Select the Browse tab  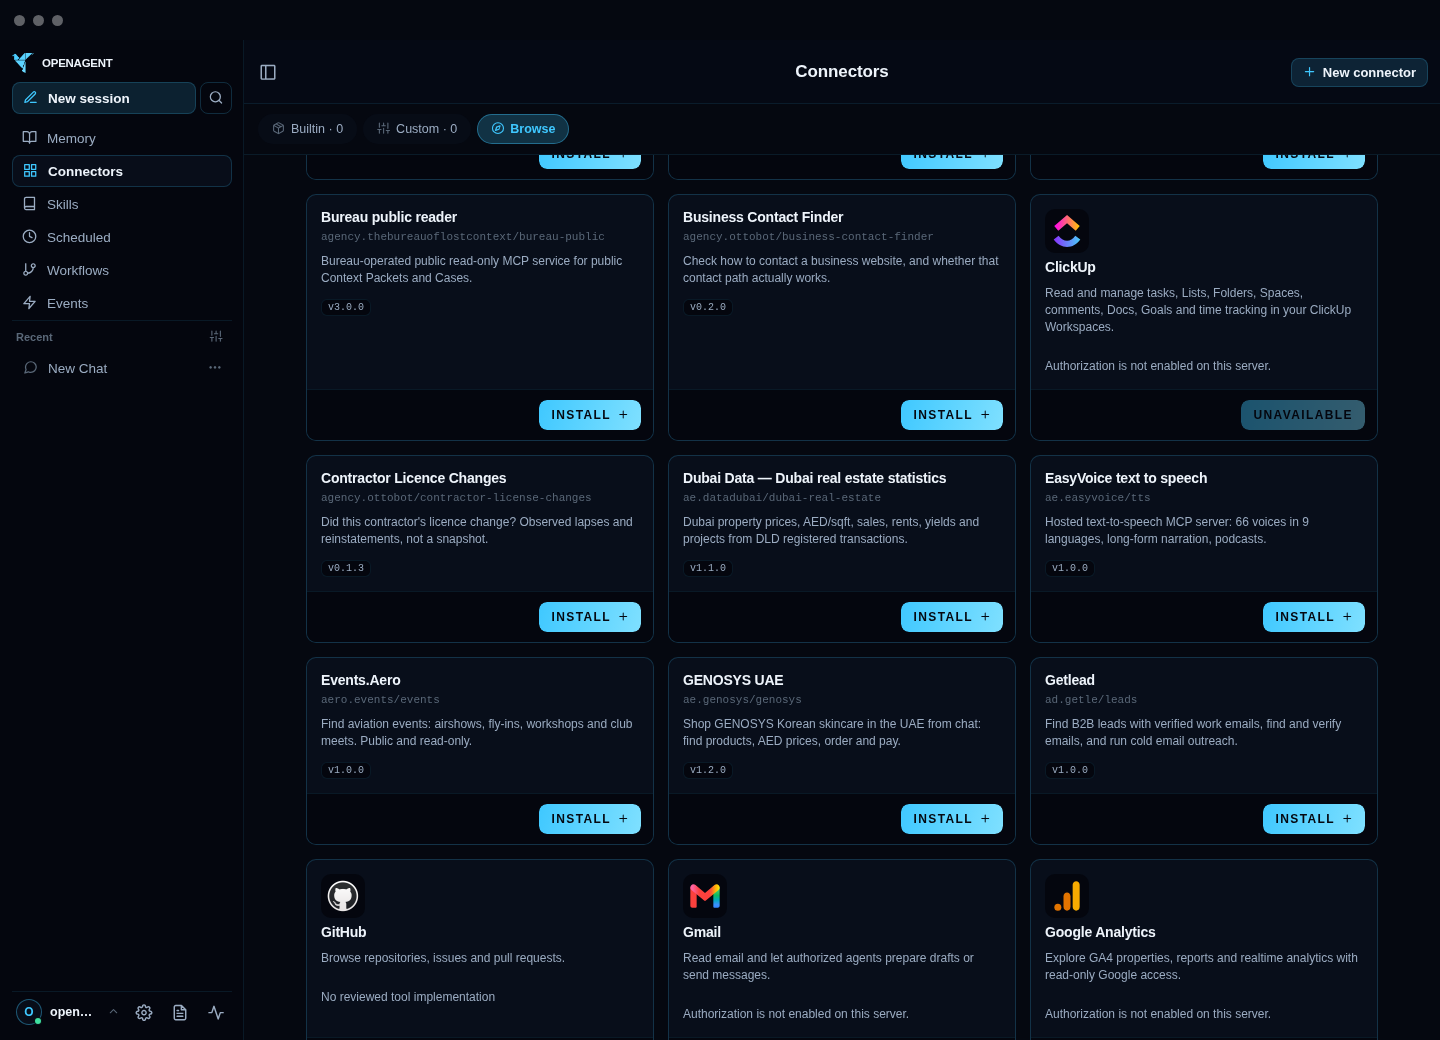523,129
